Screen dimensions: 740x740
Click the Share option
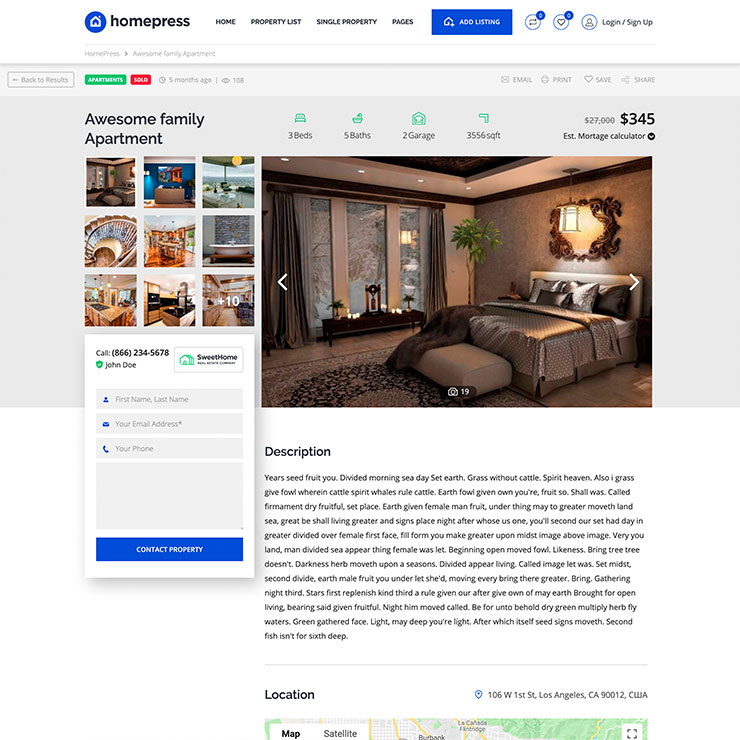pos(638,80)
